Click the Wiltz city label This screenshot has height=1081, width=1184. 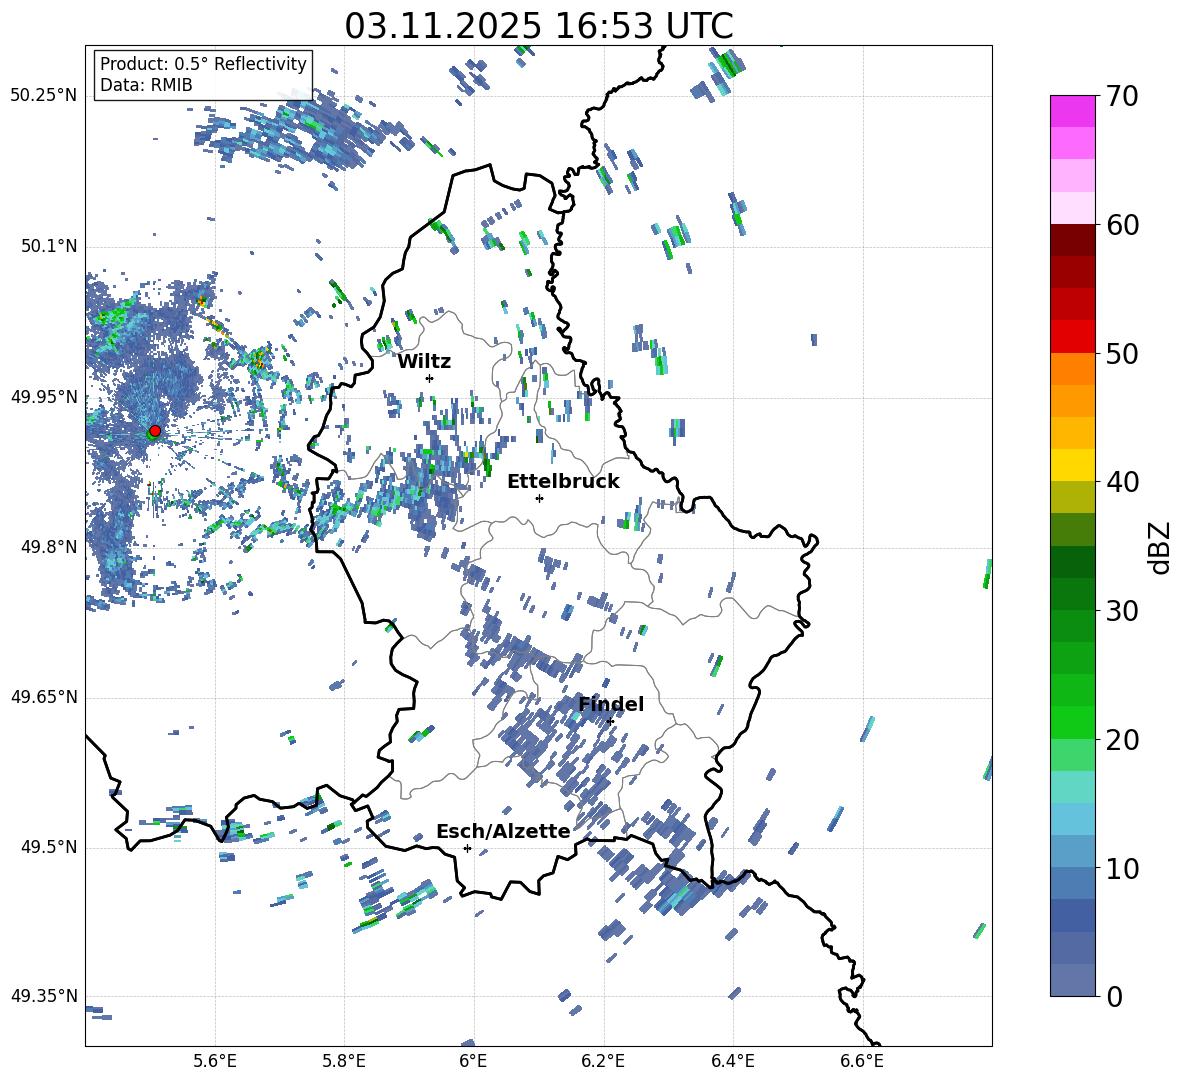(424, 361)
